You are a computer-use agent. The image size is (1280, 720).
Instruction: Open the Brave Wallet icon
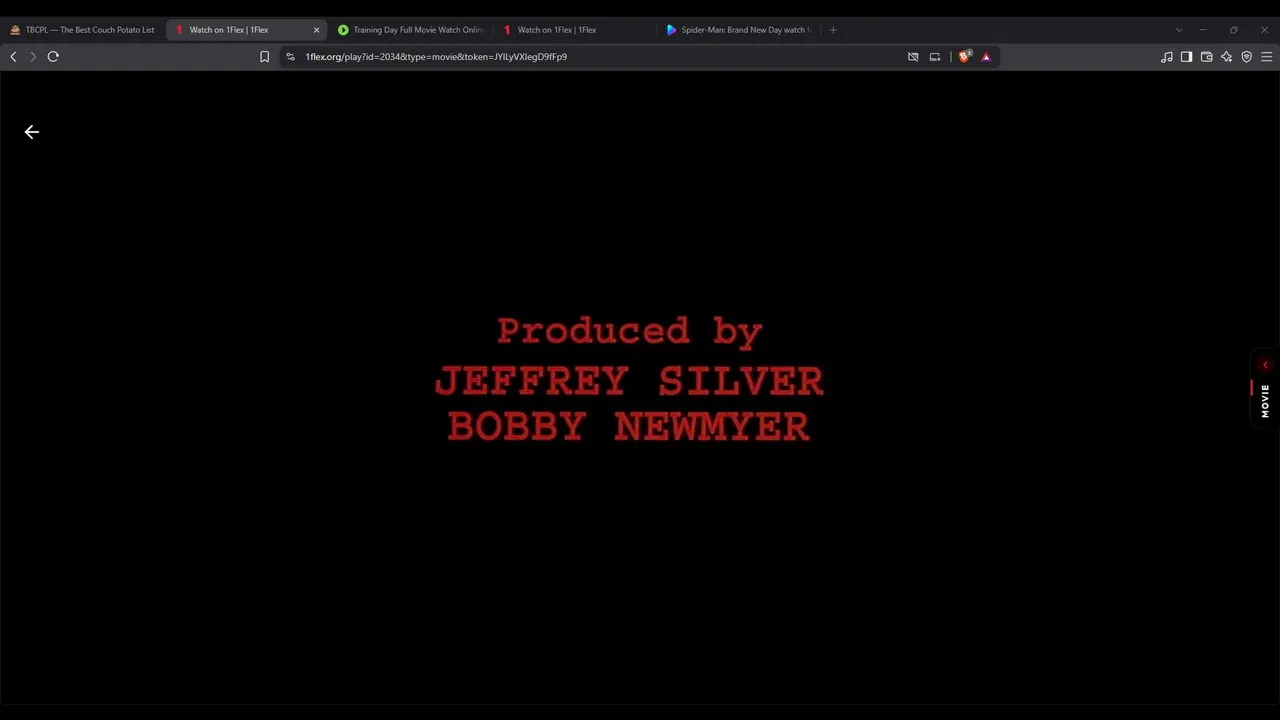point(1206,57)
